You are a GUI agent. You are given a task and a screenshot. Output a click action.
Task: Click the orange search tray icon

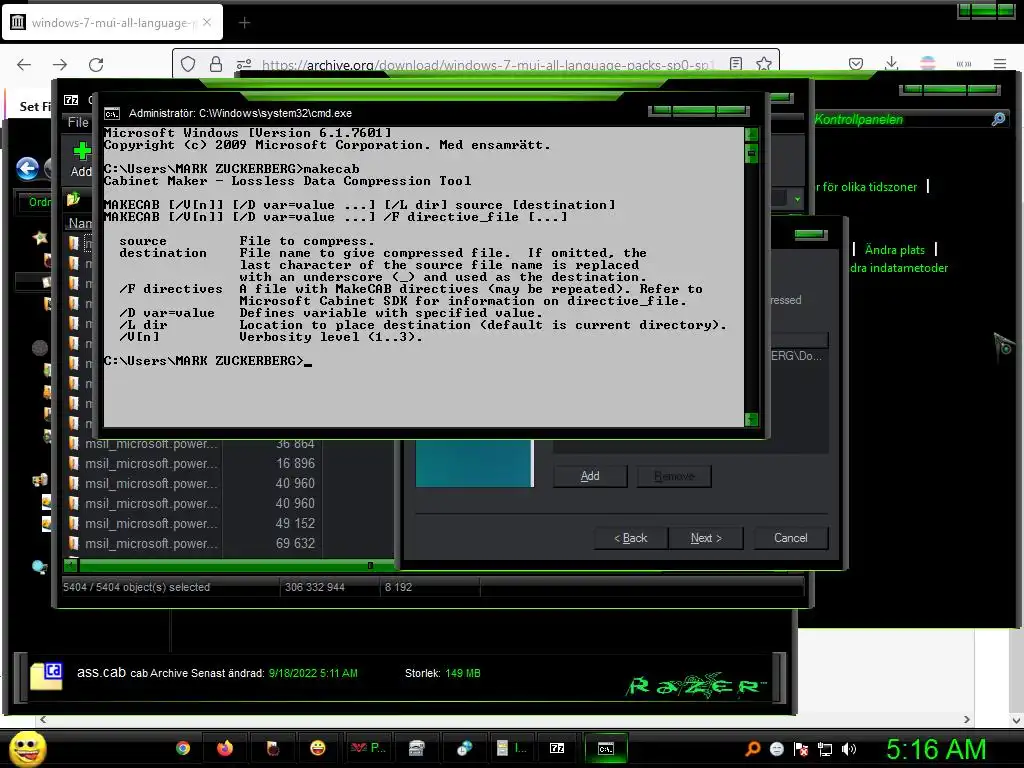(x=752, y=749)
